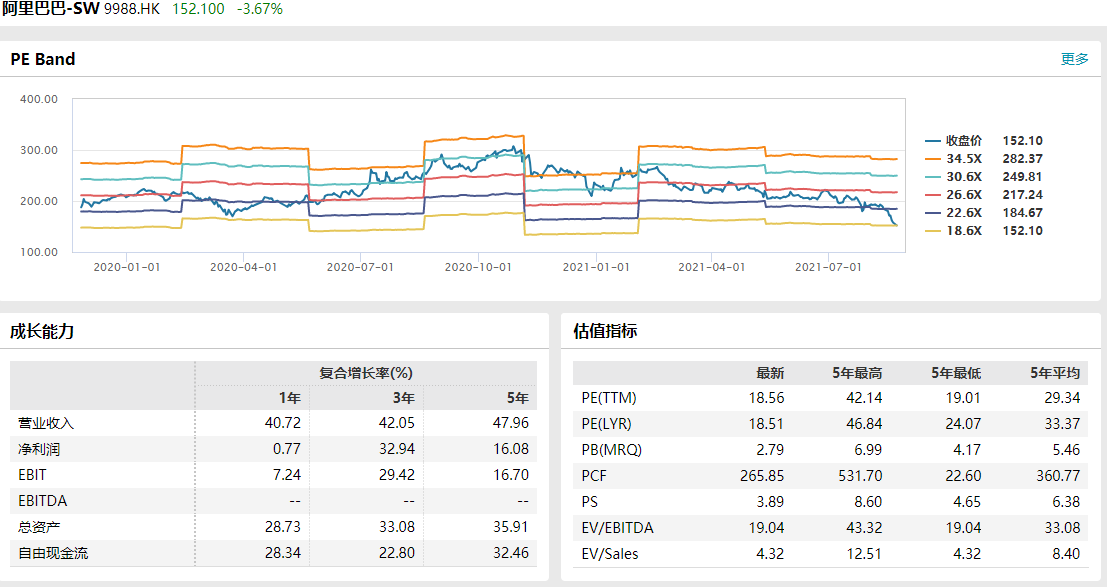Open the 更多 link in PE Band

click(x=1075, y=59)
